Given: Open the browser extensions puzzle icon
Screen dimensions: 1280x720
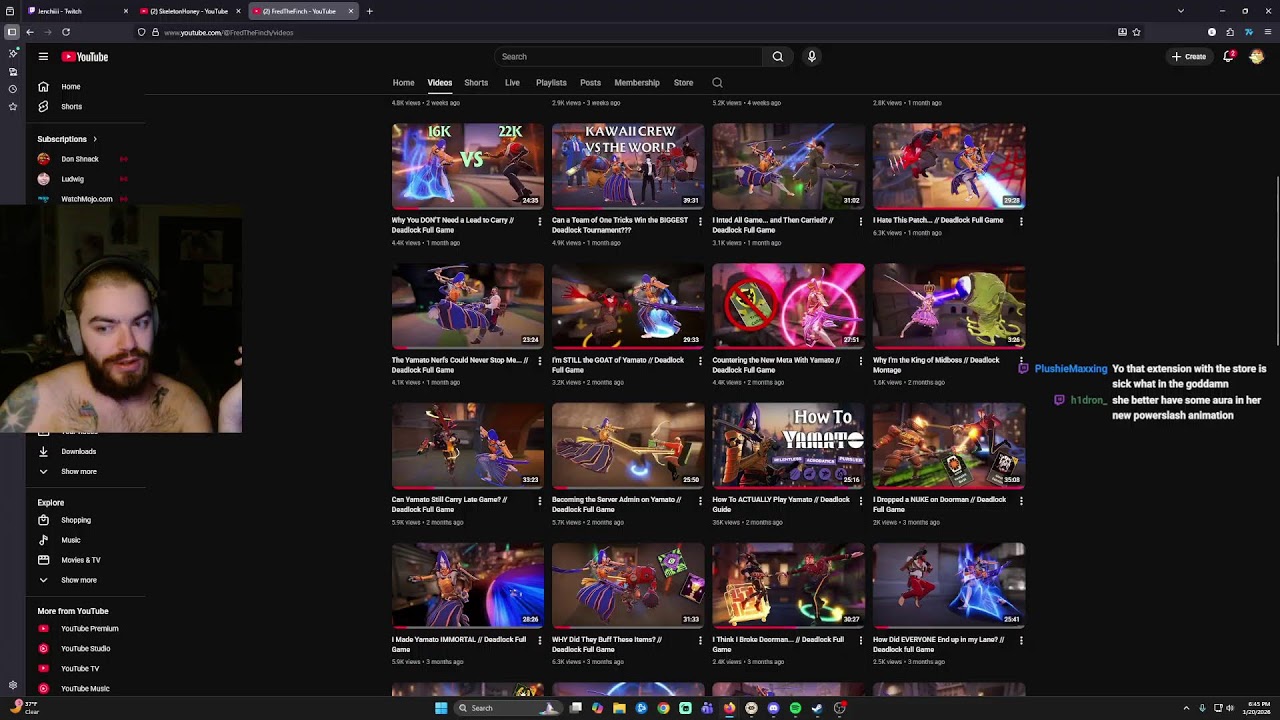Looking at the screenshot, I should coord(1230,32).
